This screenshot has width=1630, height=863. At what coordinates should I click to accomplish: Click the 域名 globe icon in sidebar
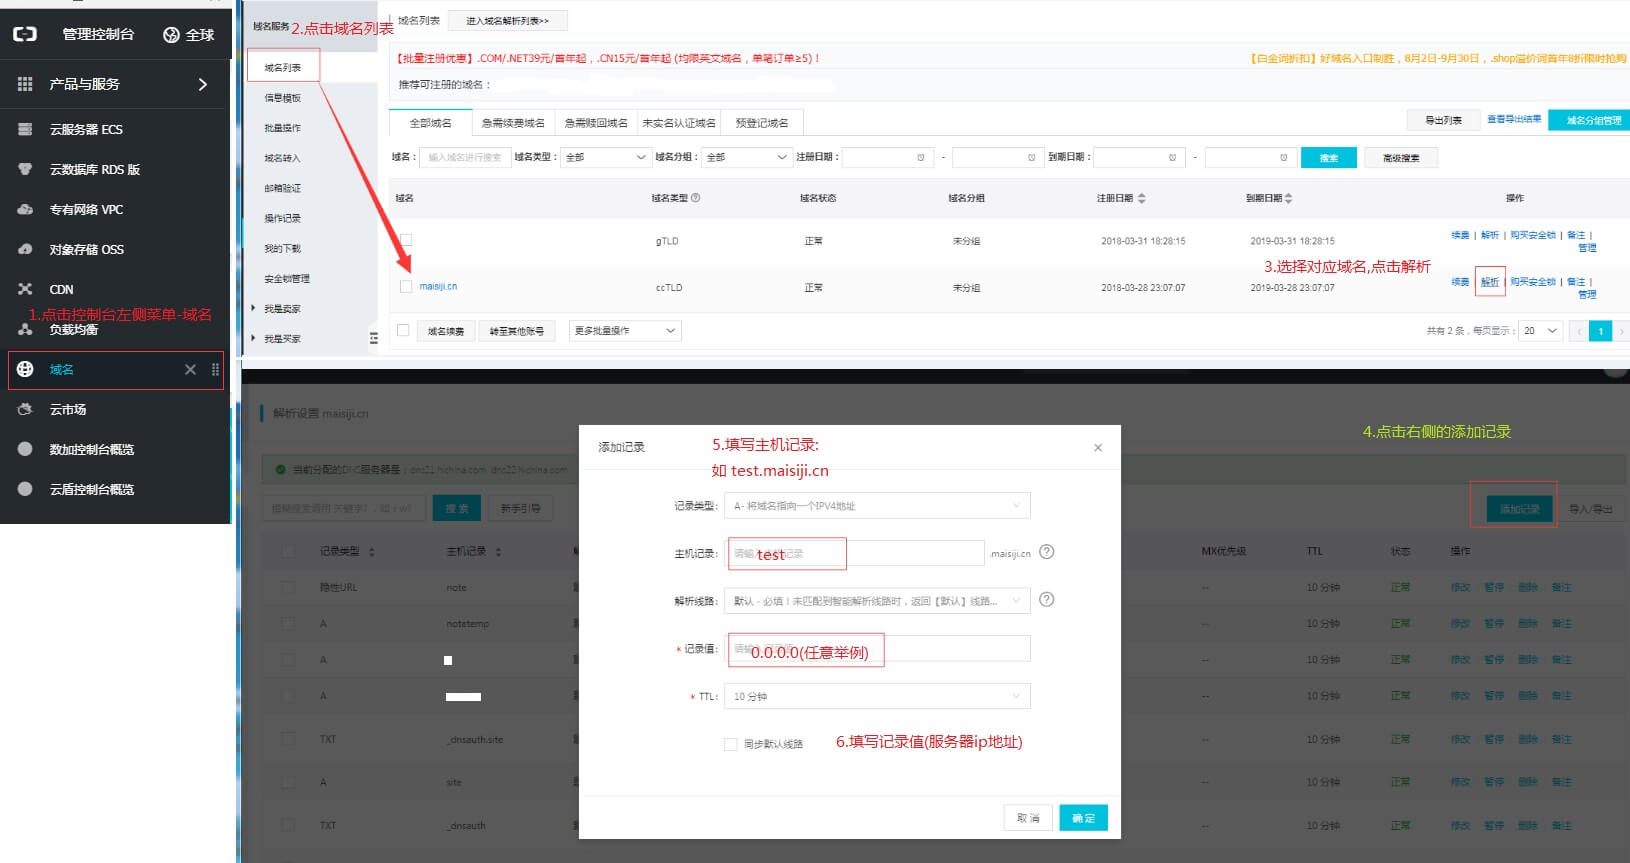(x=25, y=369)
